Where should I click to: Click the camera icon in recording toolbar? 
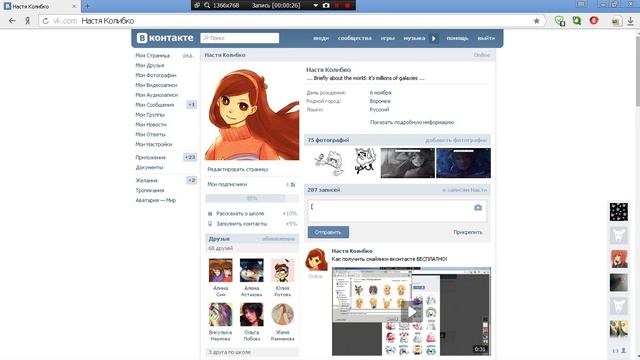point(326,5)
